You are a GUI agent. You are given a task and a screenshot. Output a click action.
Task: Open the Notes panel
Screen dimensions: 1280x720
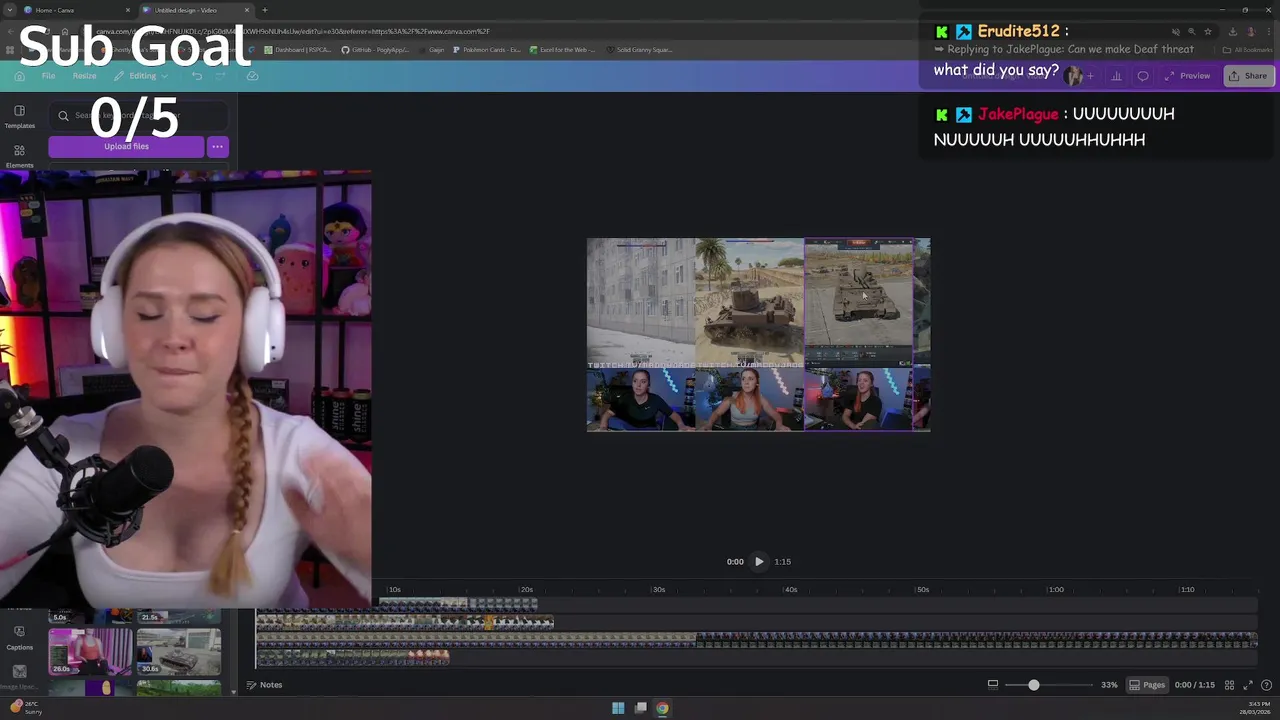(x=265, y=685)
